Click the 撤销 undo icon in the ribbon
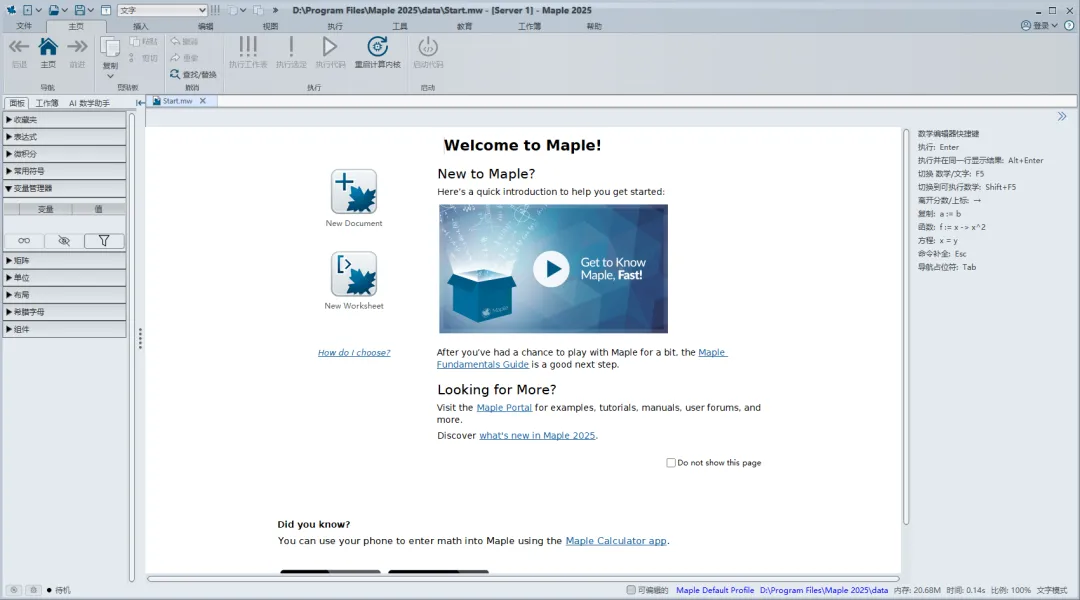1080x600 pixels. pos(176,41)
